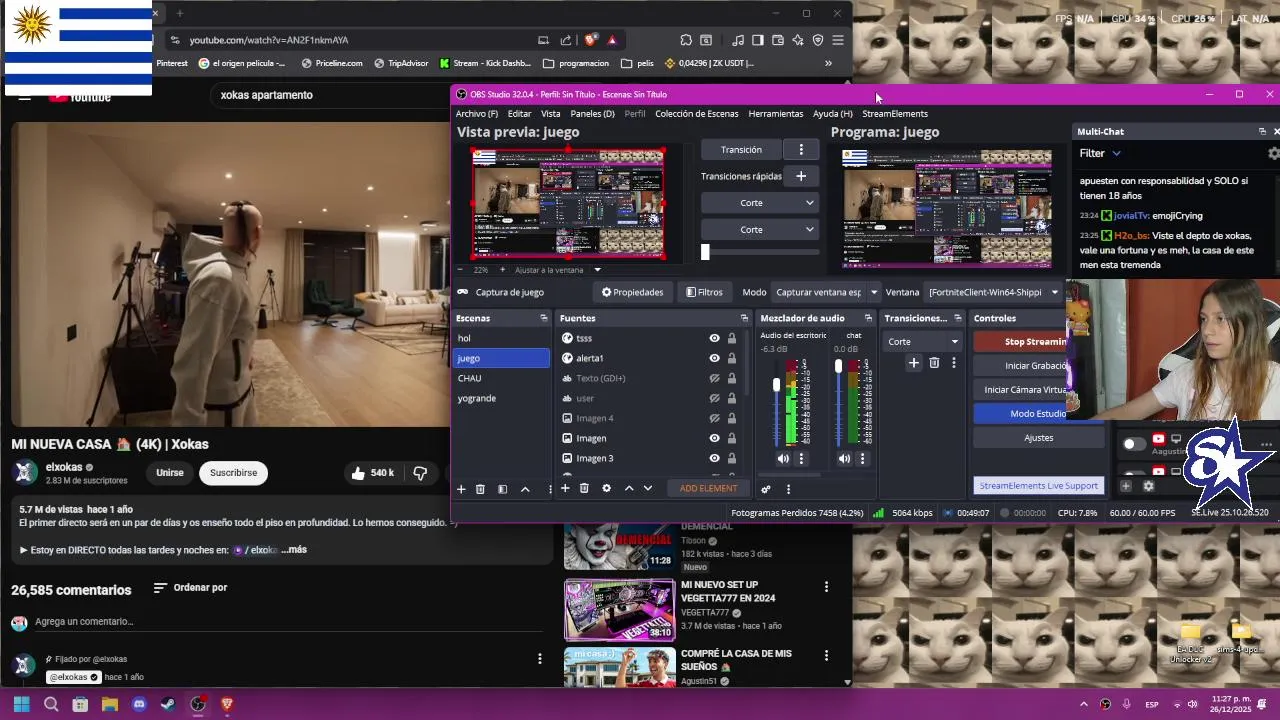Screen dimensions: 1280x720
Task: Open the Paneles (D) menu in OBS
Action: (592, 114)
